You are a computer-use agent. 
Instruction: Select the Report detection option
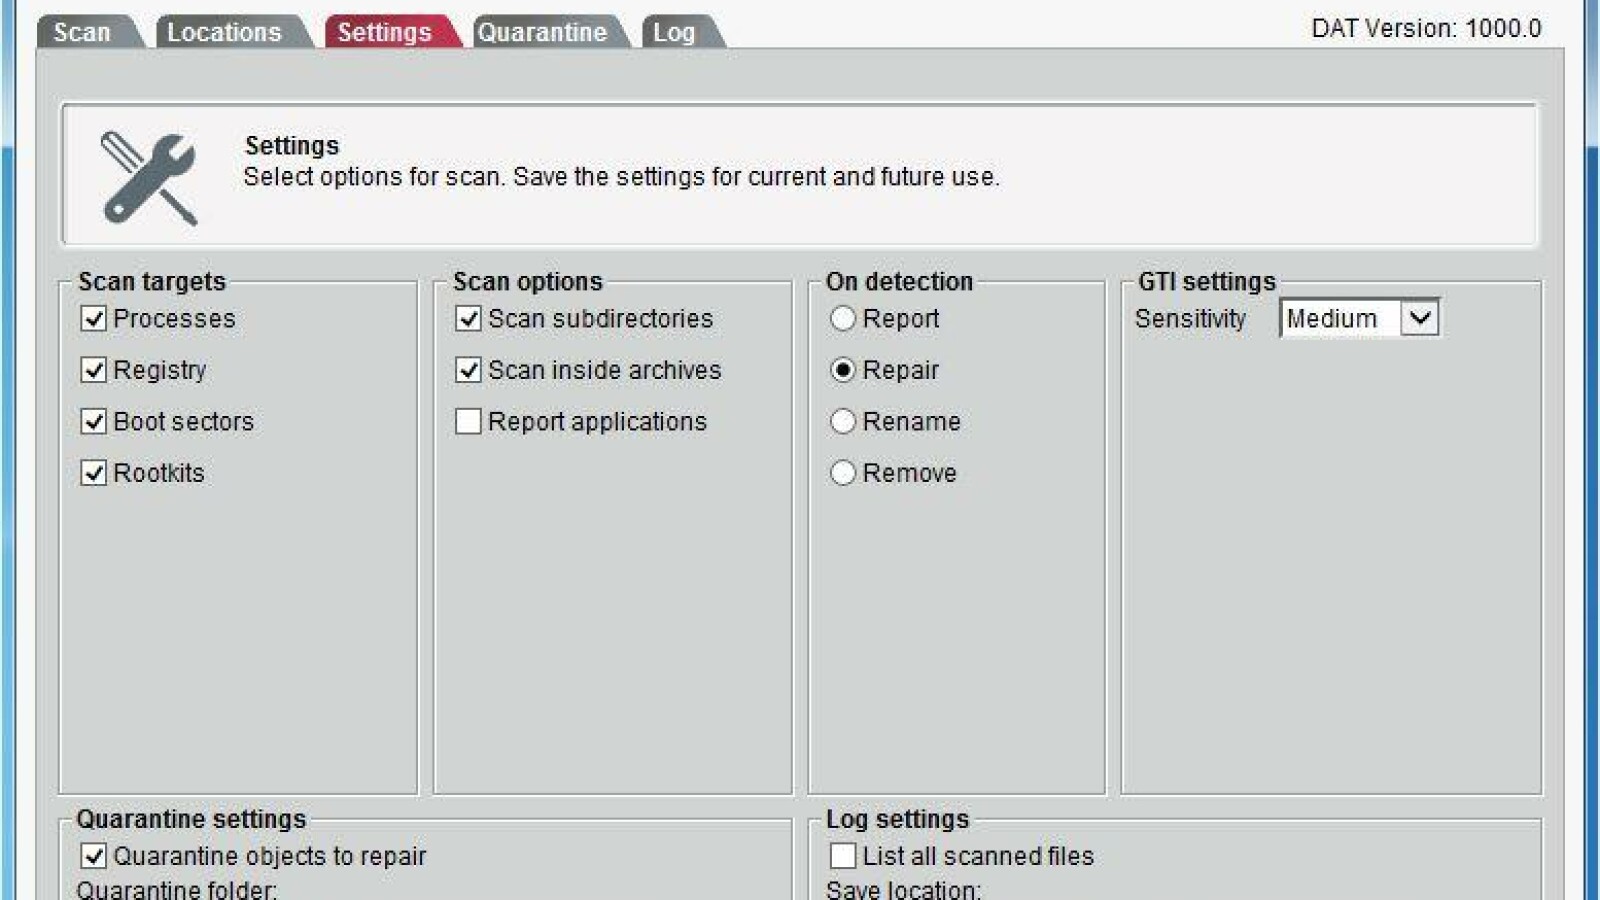(x=841, y=318)
